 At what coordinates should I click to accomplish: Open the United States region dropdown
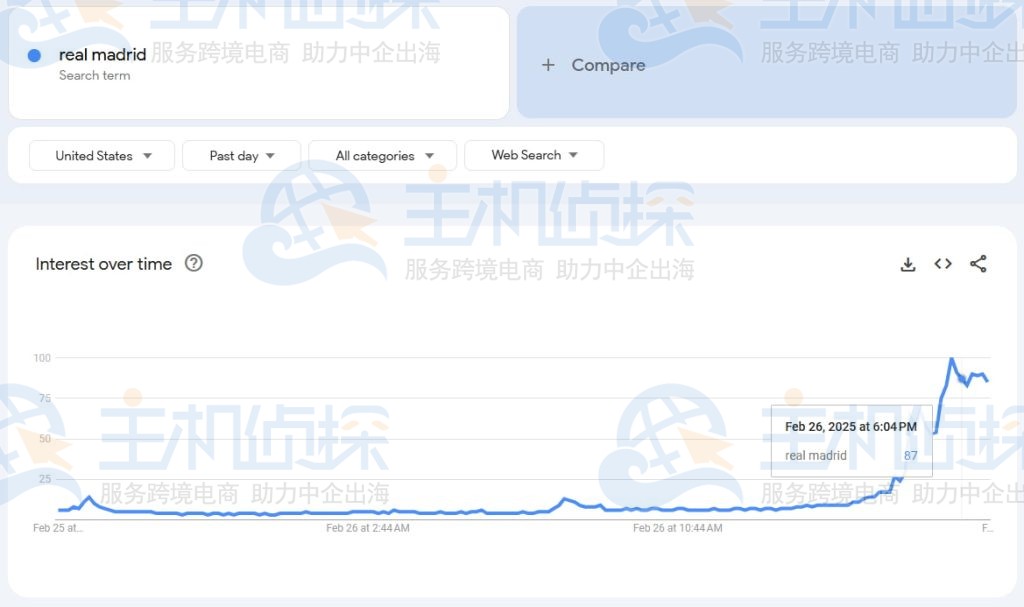click(x=101, y=155)
